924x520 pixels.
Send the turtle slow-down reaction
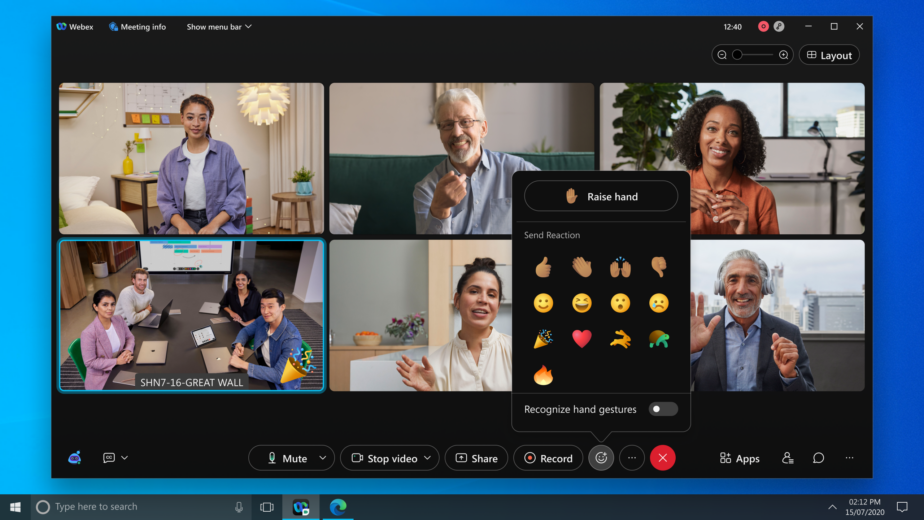tap(657, 339)
